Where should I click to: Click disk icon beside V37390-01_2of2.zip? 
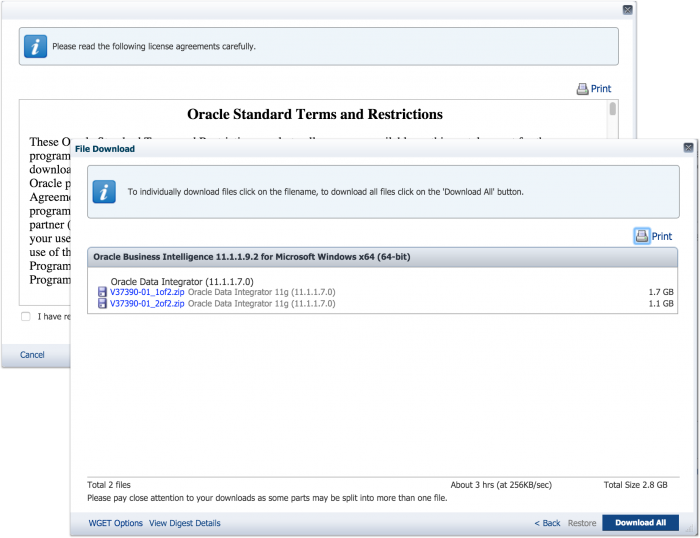102,304
